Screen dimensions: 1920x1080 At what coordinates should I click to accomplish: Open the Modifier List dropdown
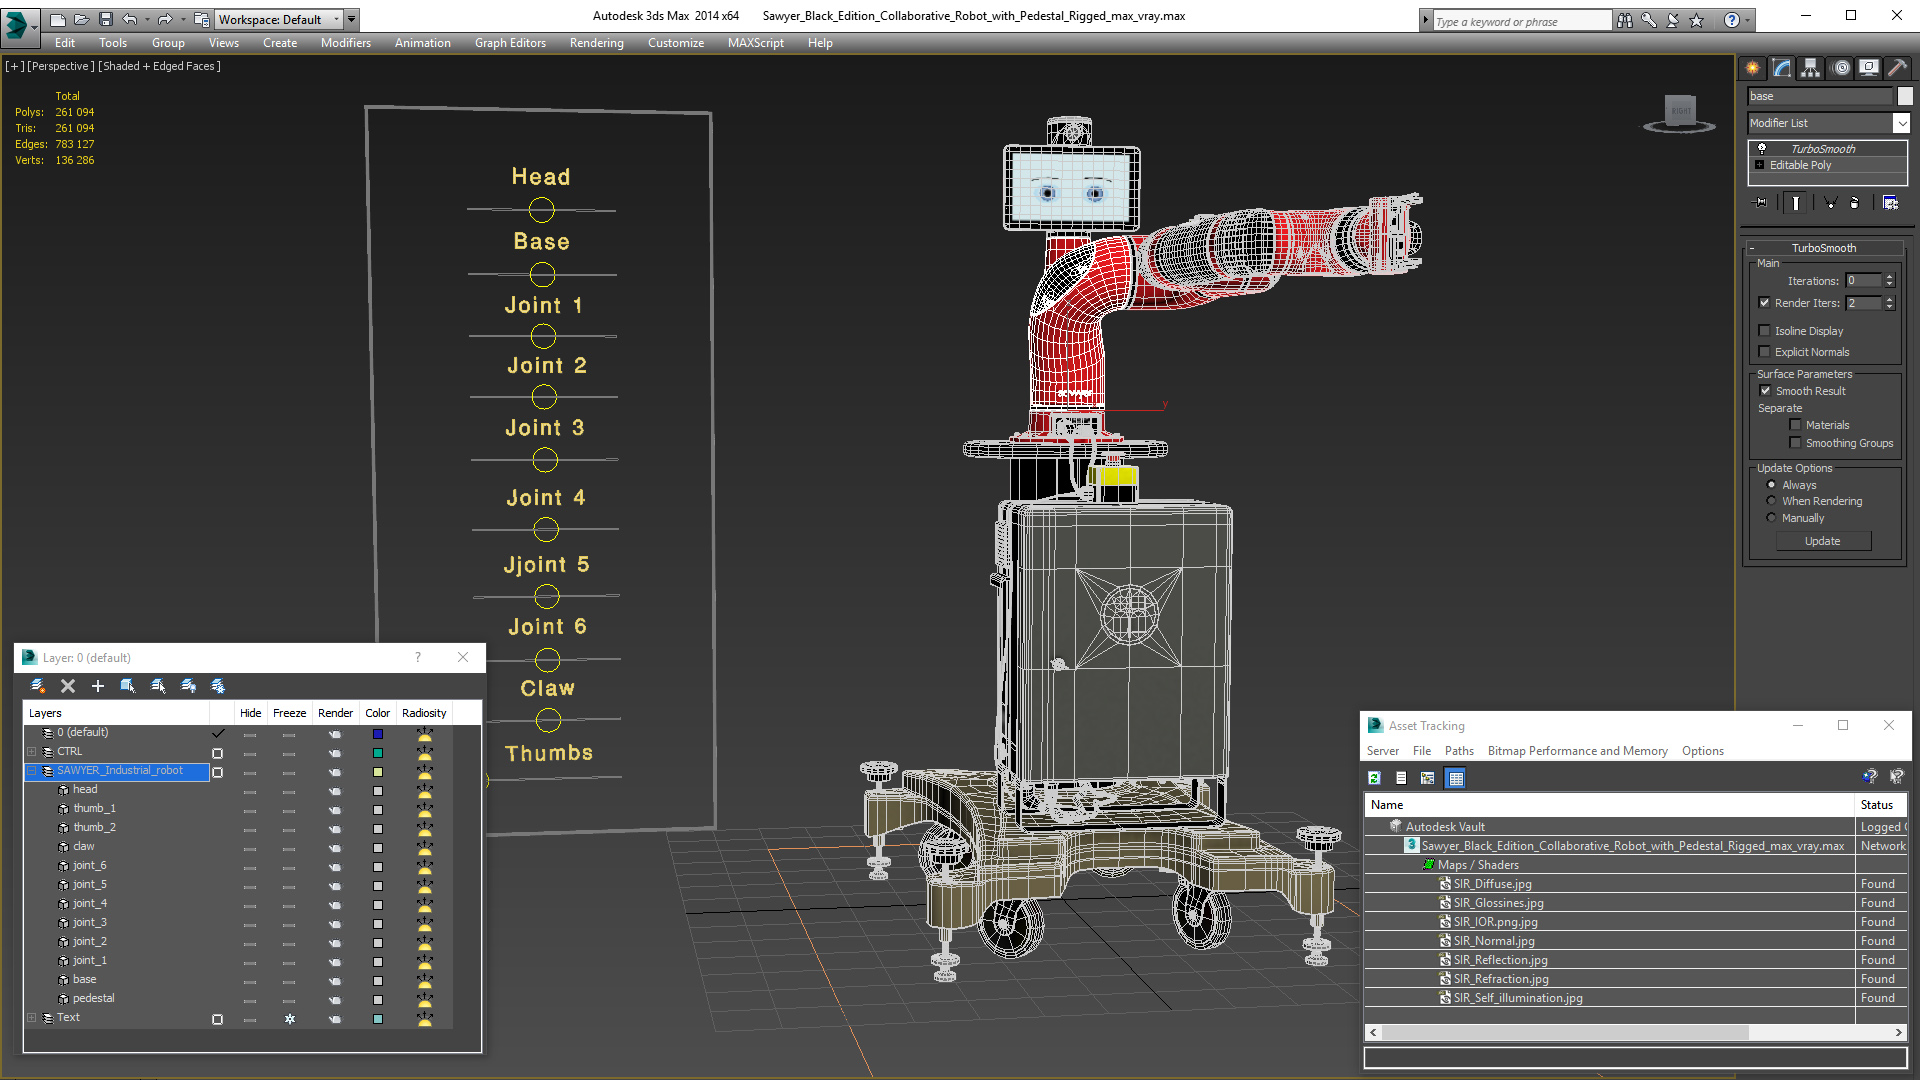(1901, 123)
